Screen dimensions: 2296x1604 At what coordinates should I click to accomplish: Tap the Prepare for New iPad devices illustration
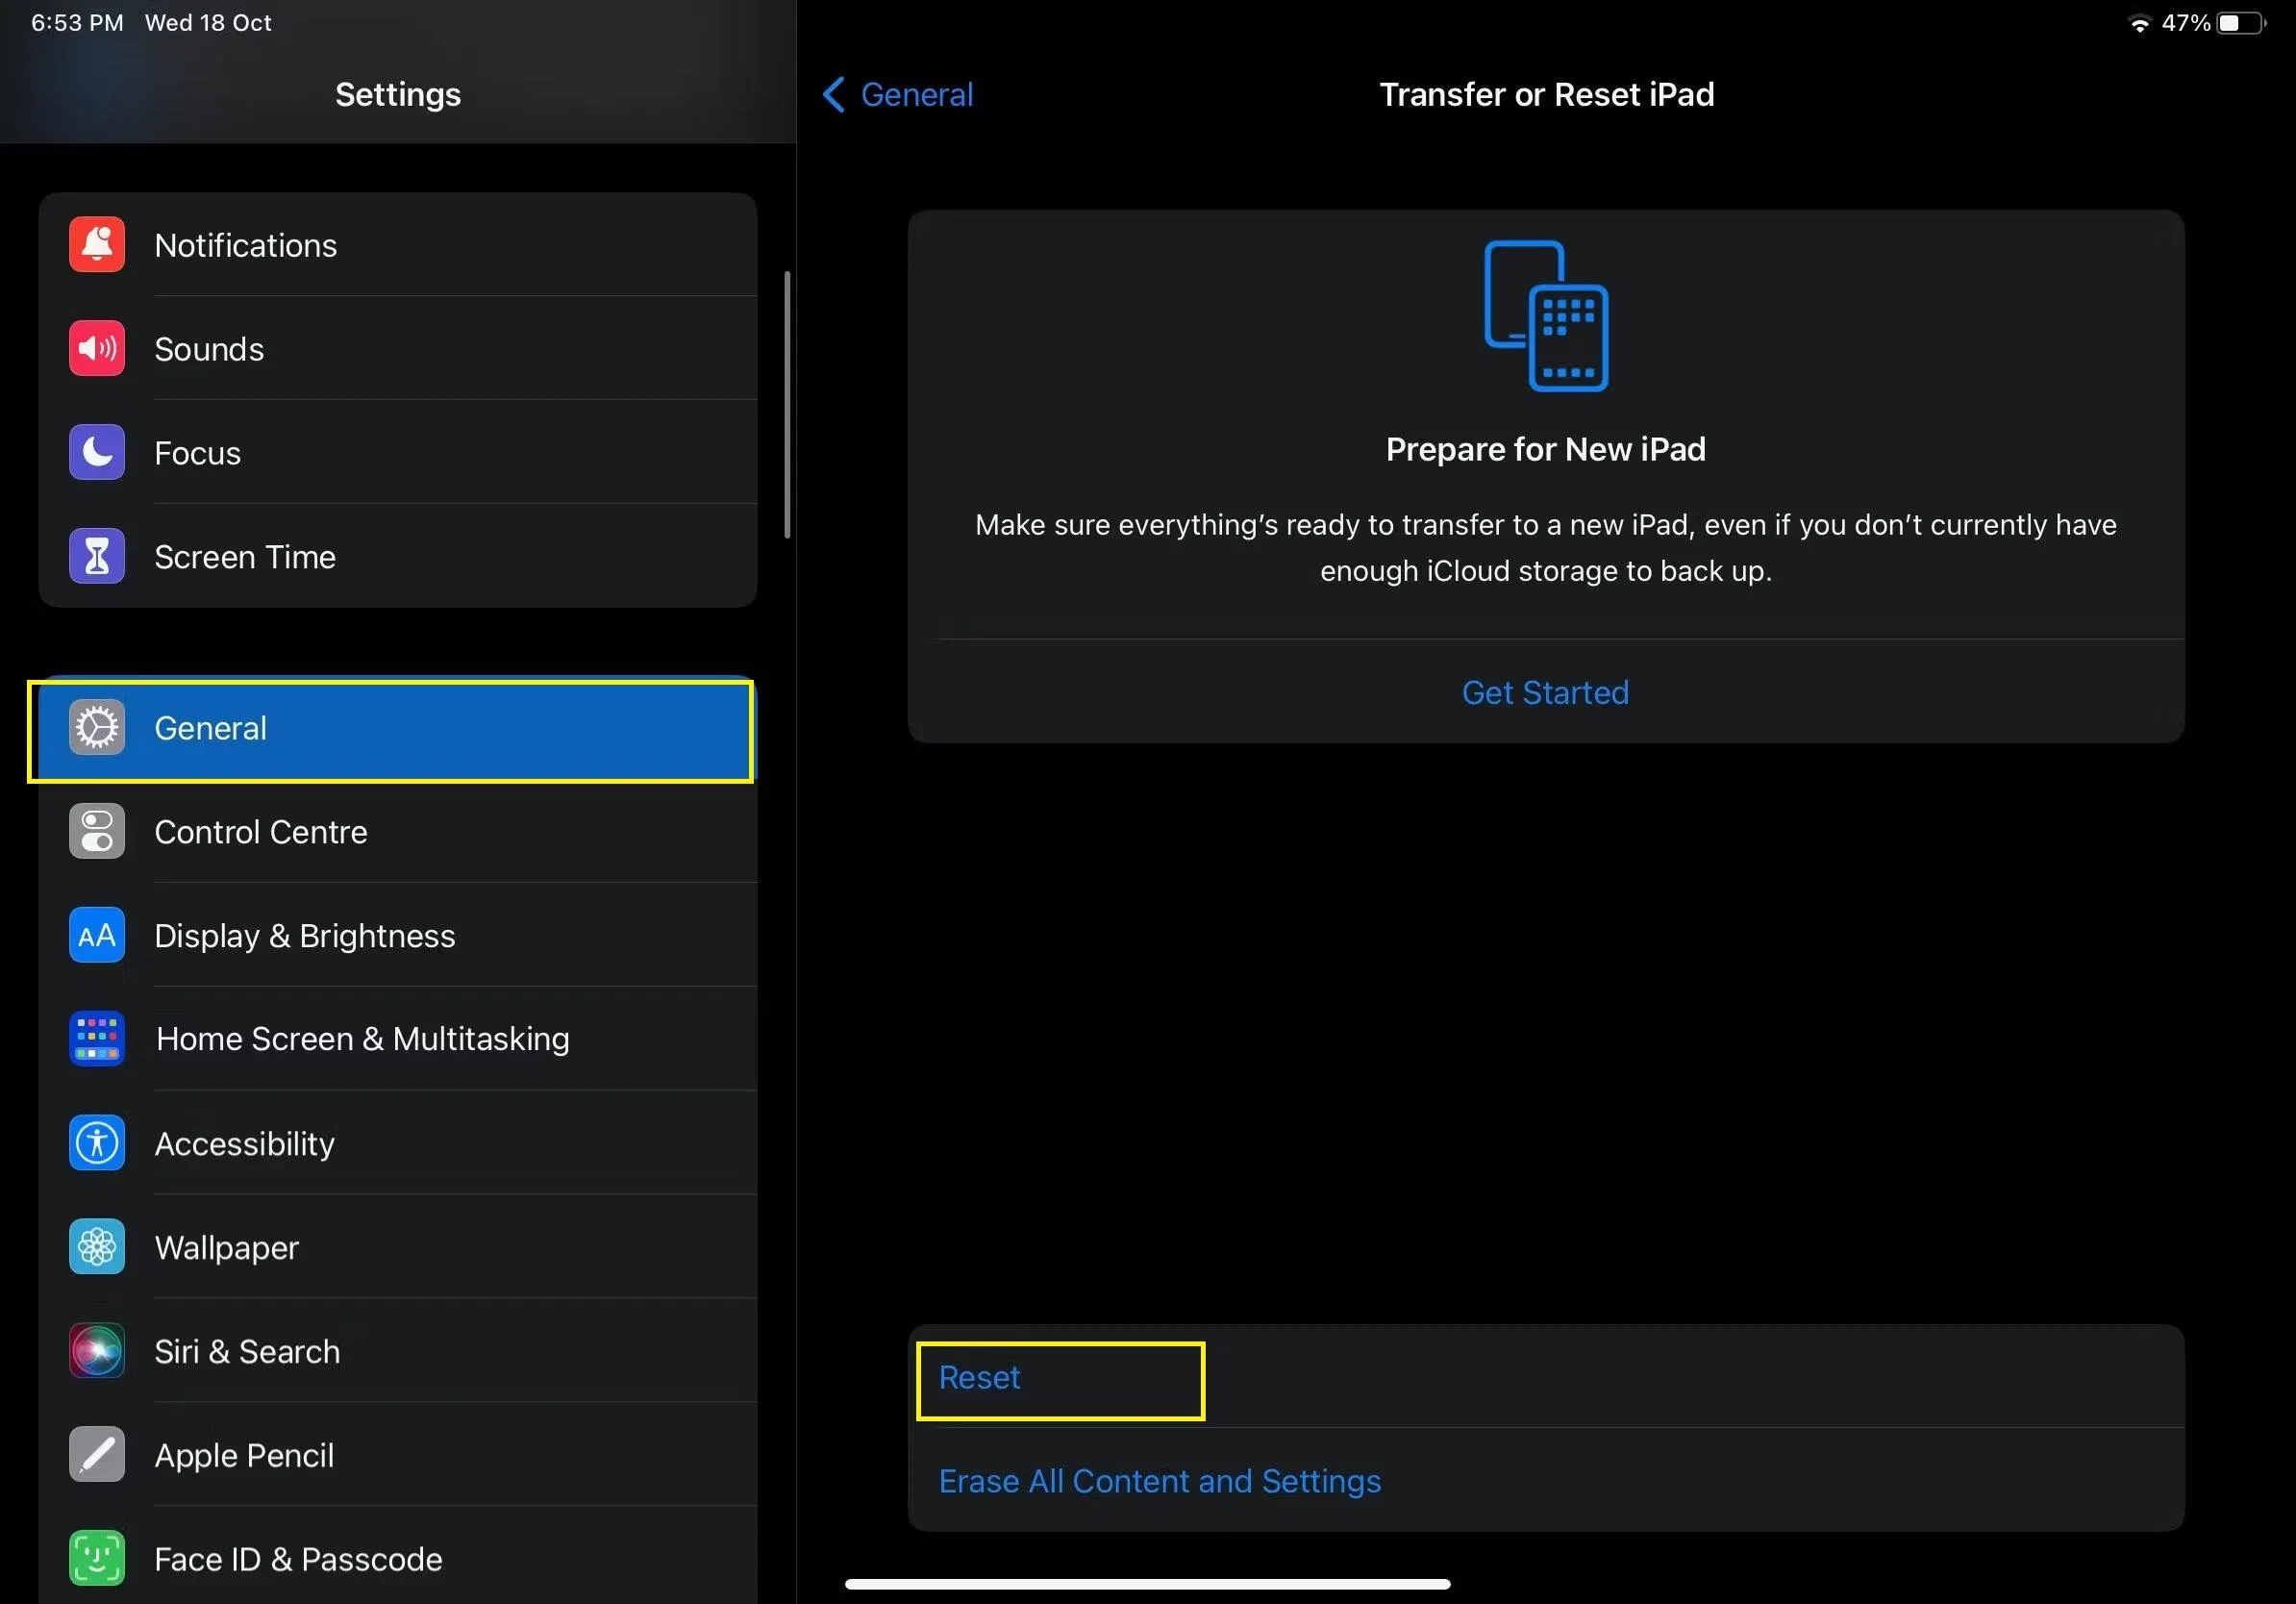(x=1546, y=316)
